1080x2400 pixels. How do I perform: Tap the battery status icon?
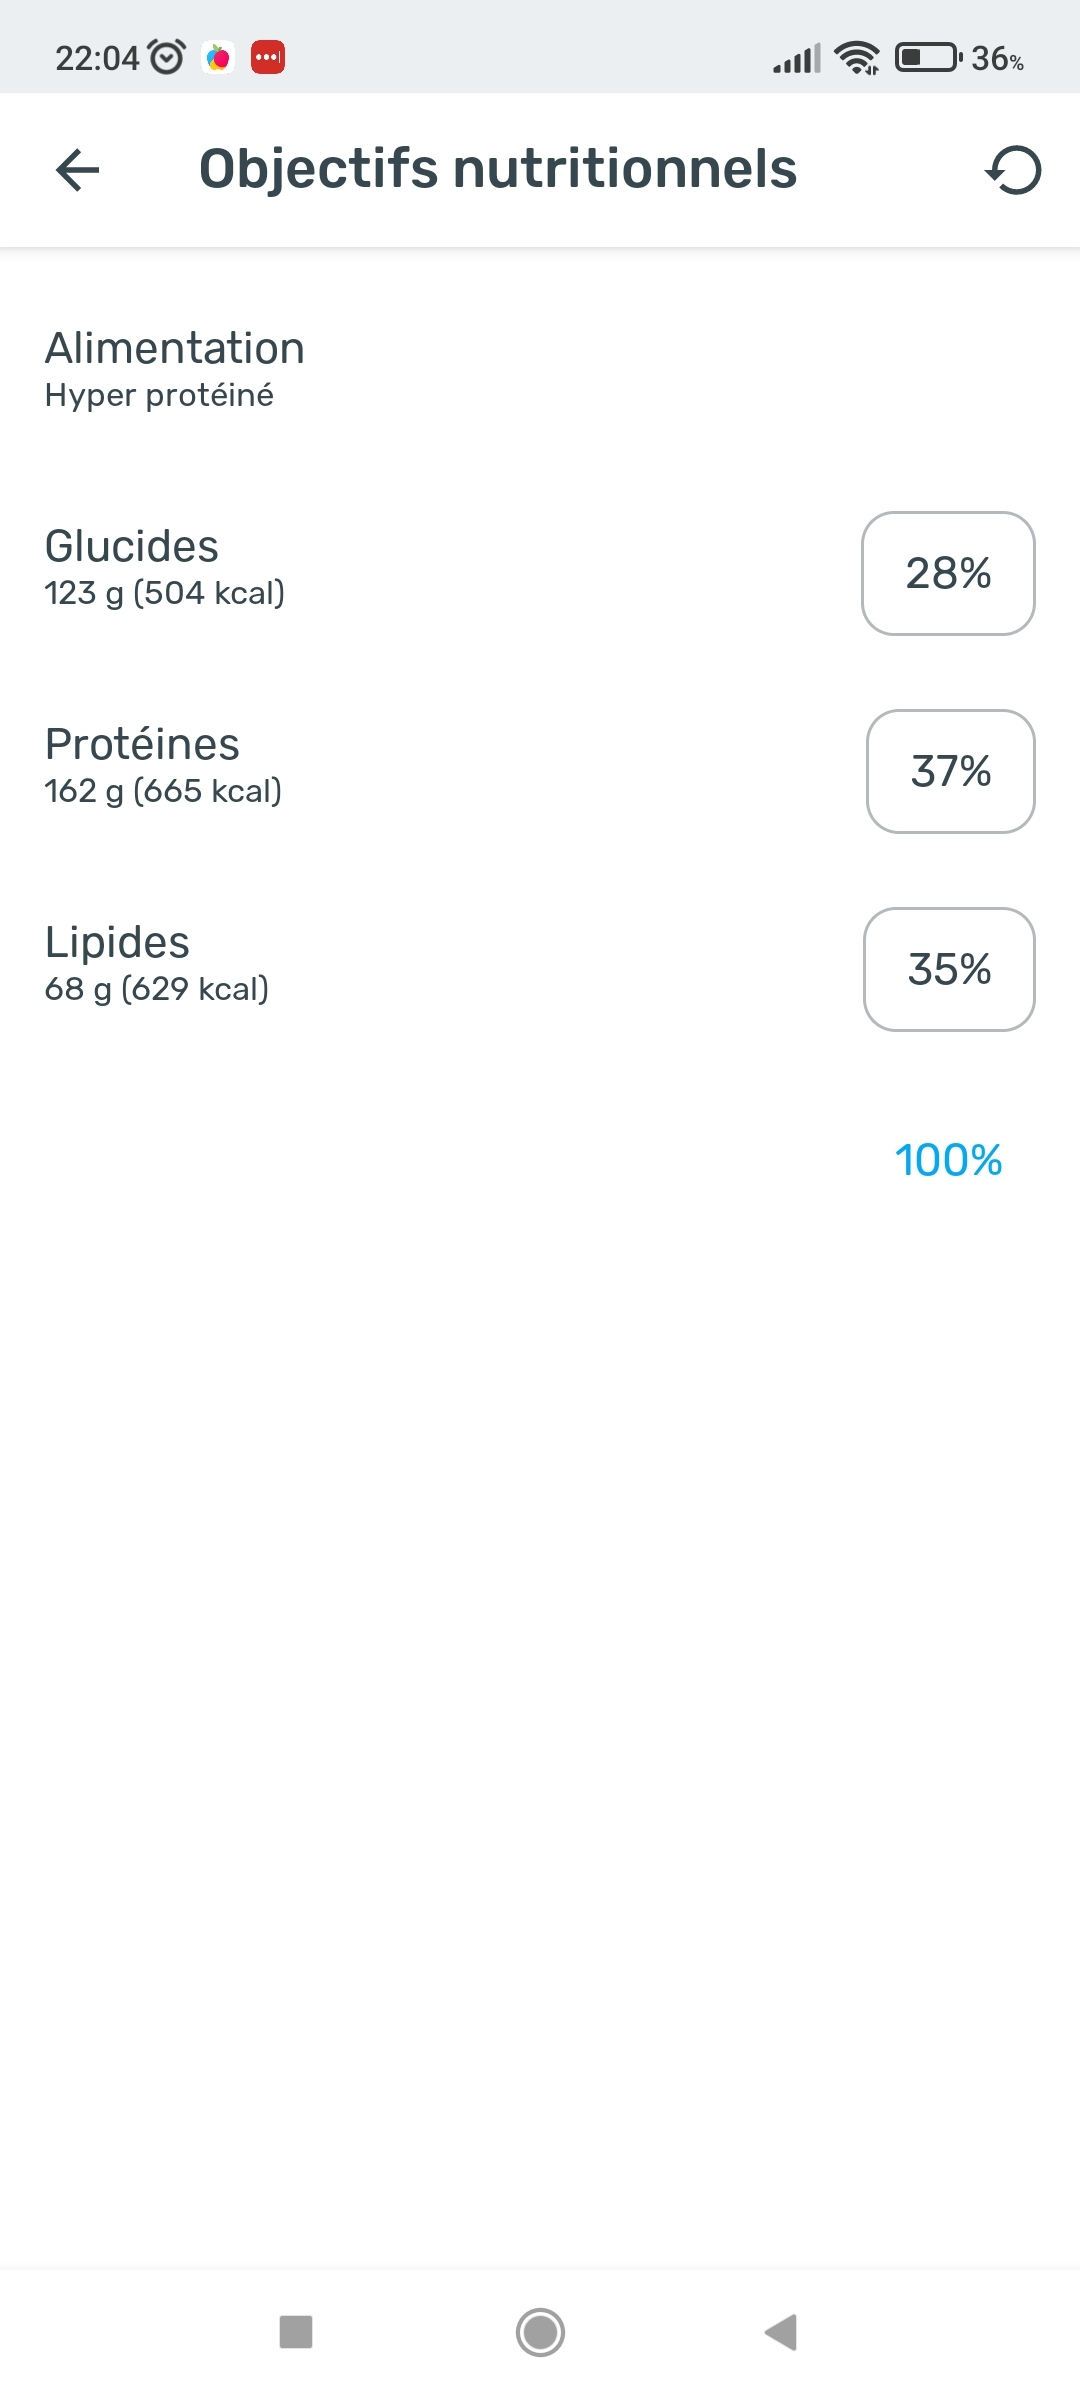pyautogui.click(x=927, y=58)
